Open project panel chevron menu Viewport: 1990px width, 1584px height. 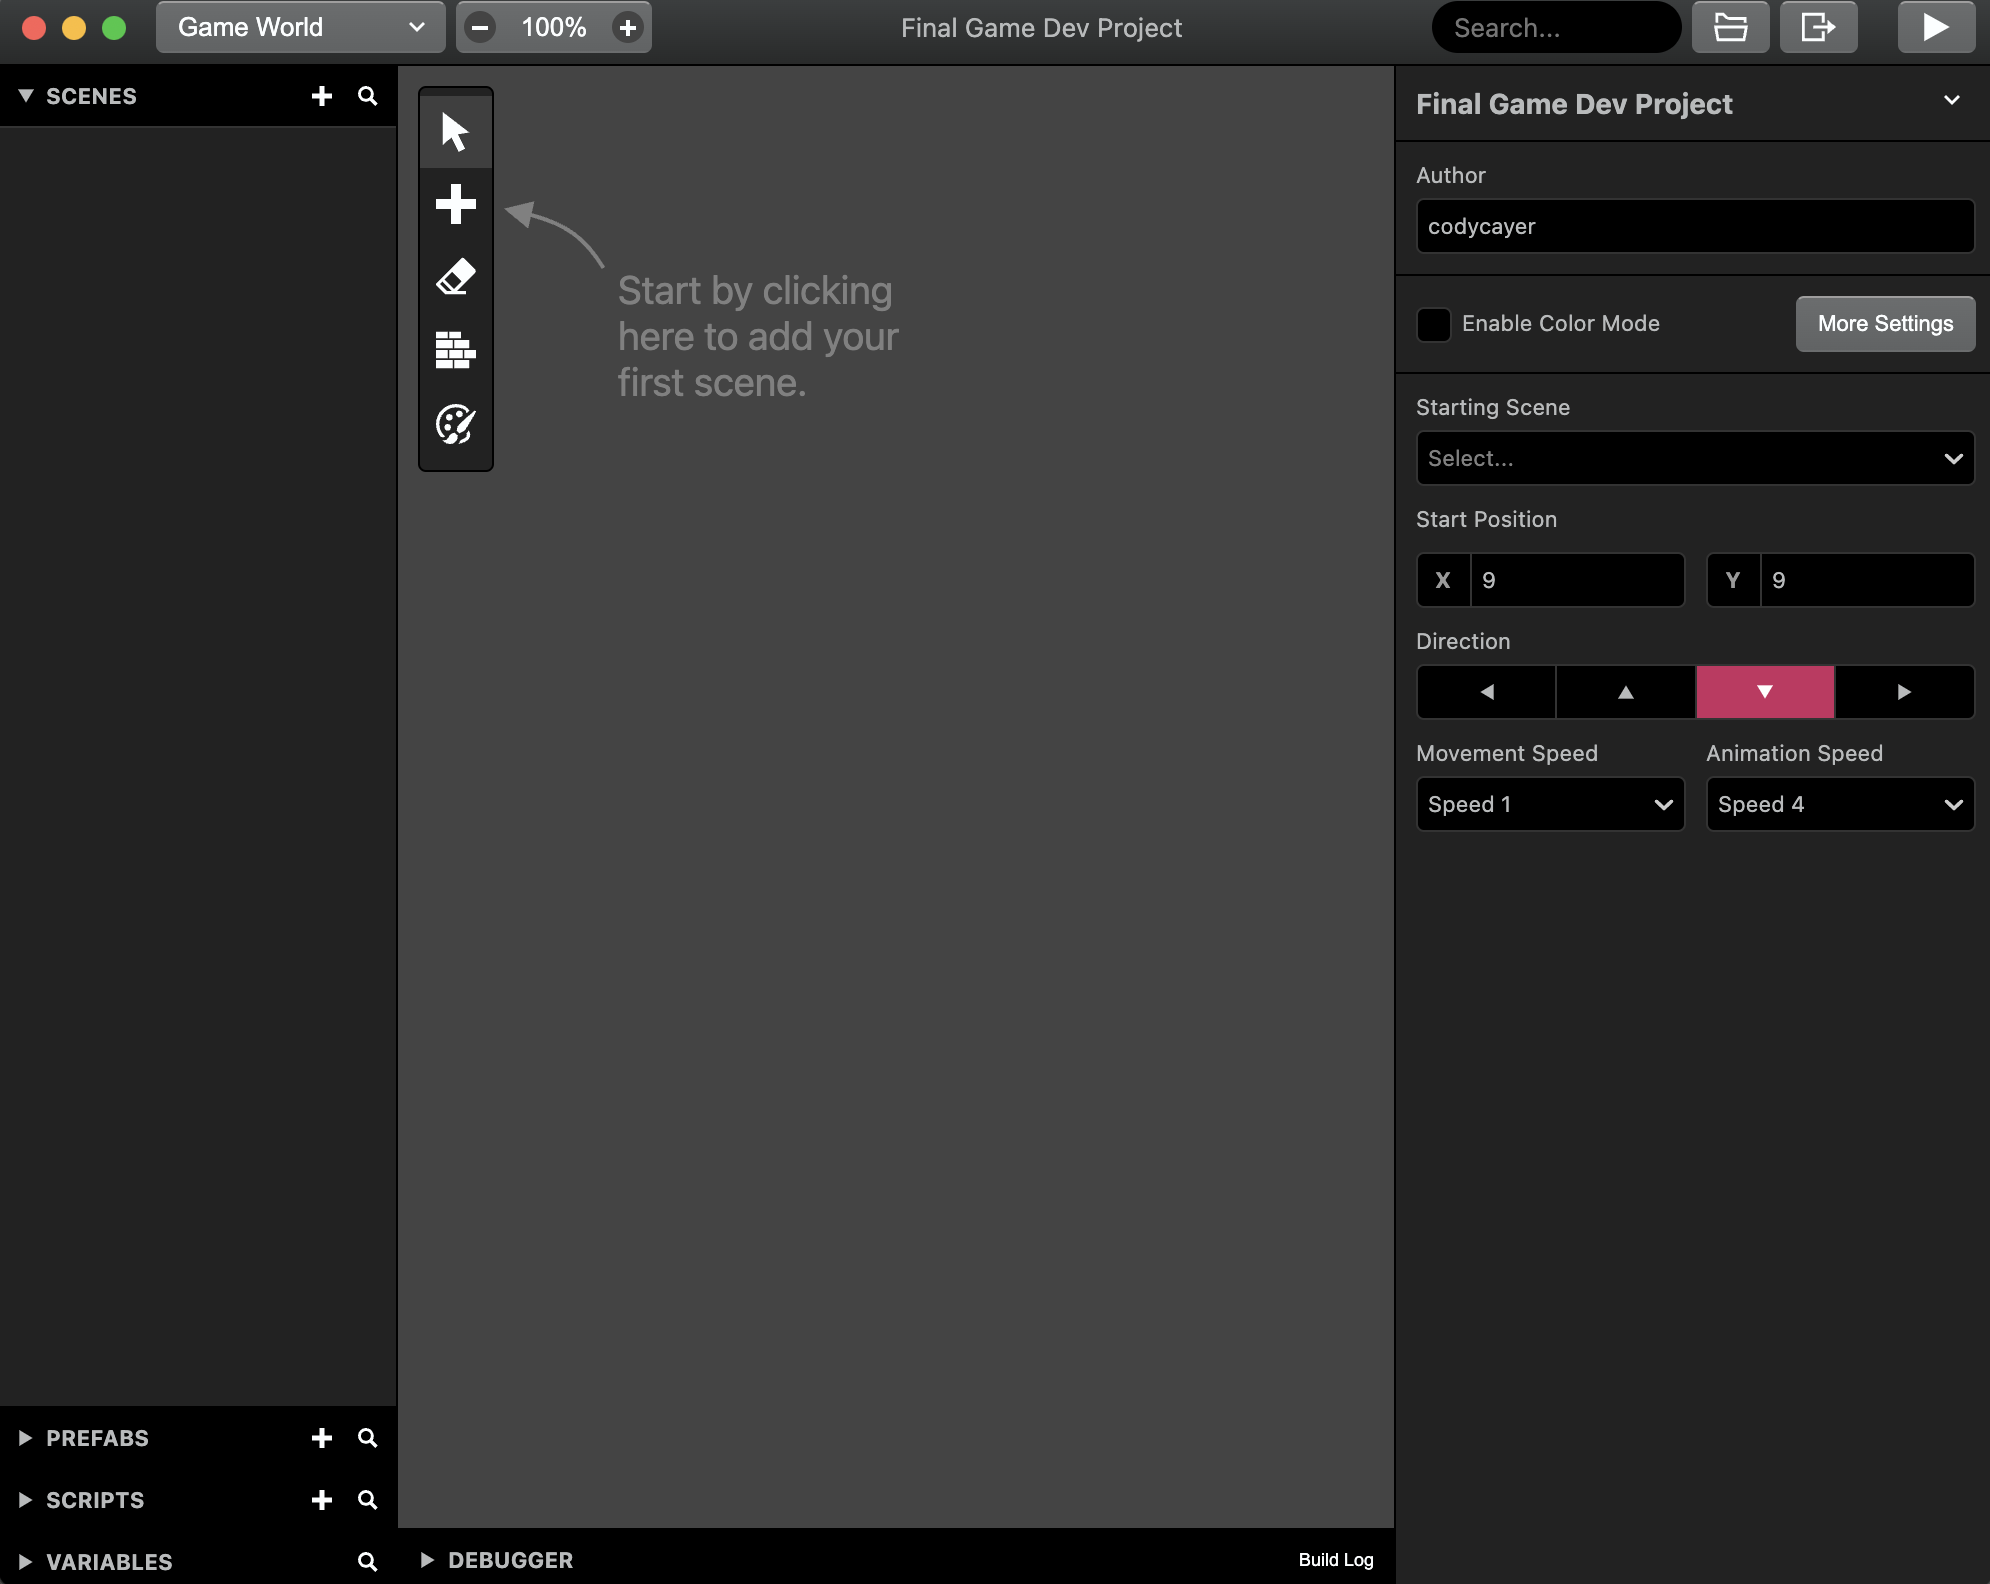coord(1951,101)
